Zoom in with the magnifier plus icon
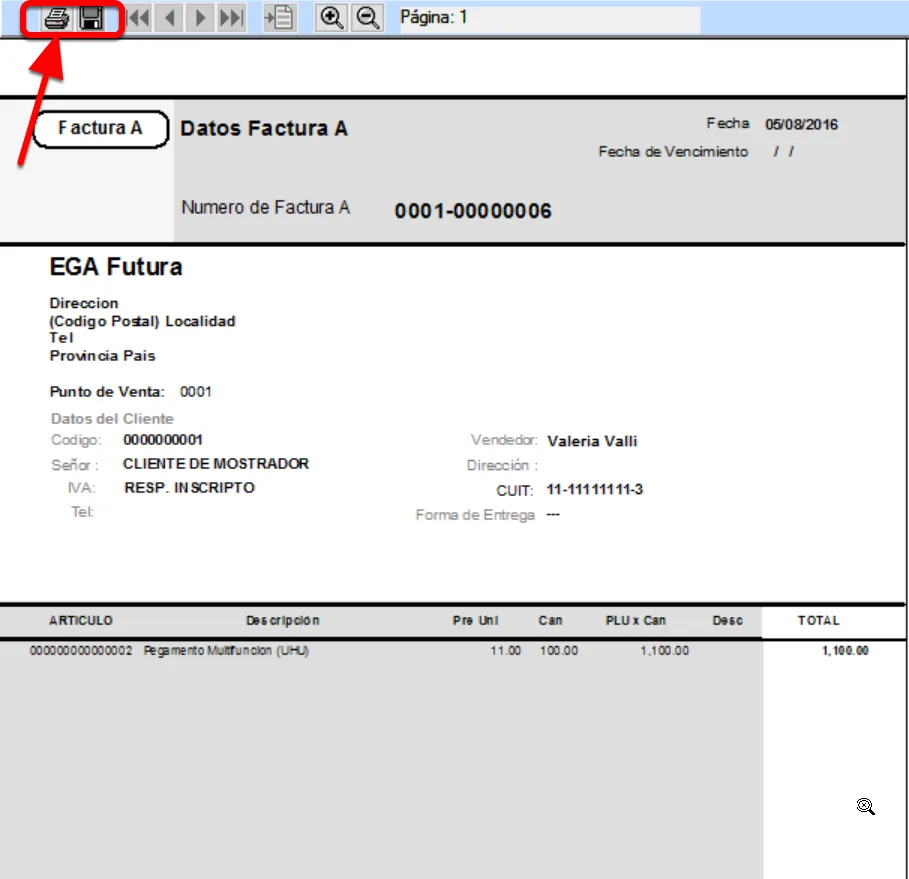The height and width of the screenshot is (879, 909). pyautogui.click(x=331, y=18)
